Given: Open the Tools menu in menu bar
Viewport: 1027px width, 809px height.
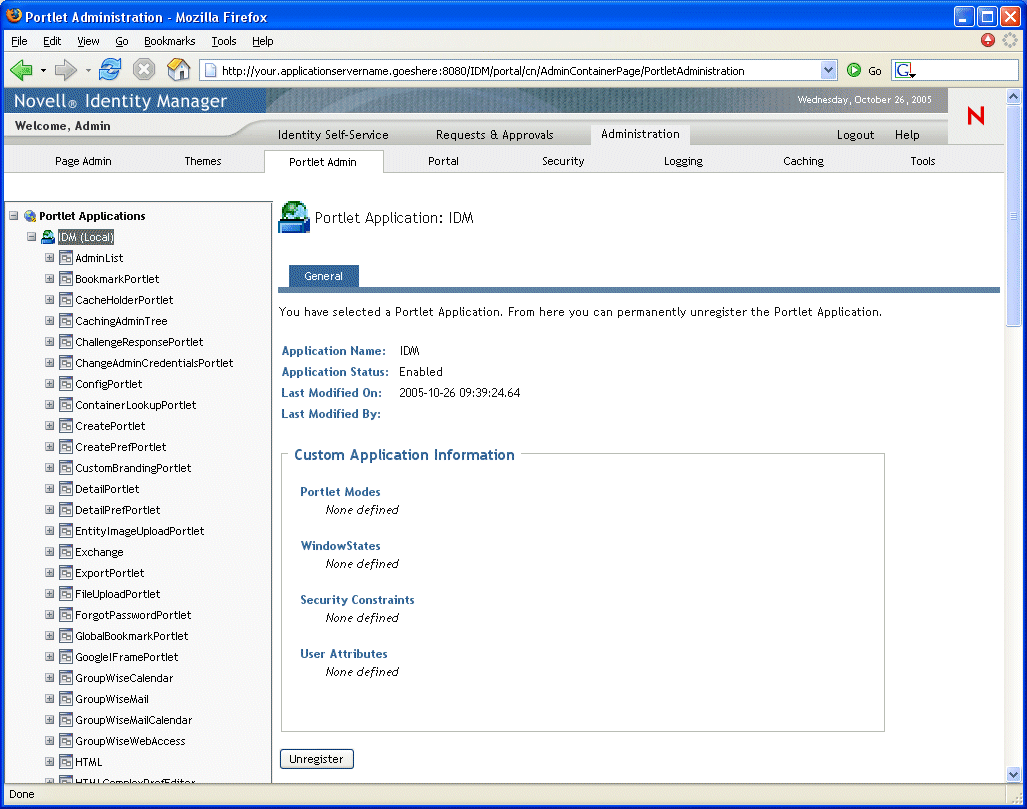Looking at the screenshot, I should click(224, 41).
